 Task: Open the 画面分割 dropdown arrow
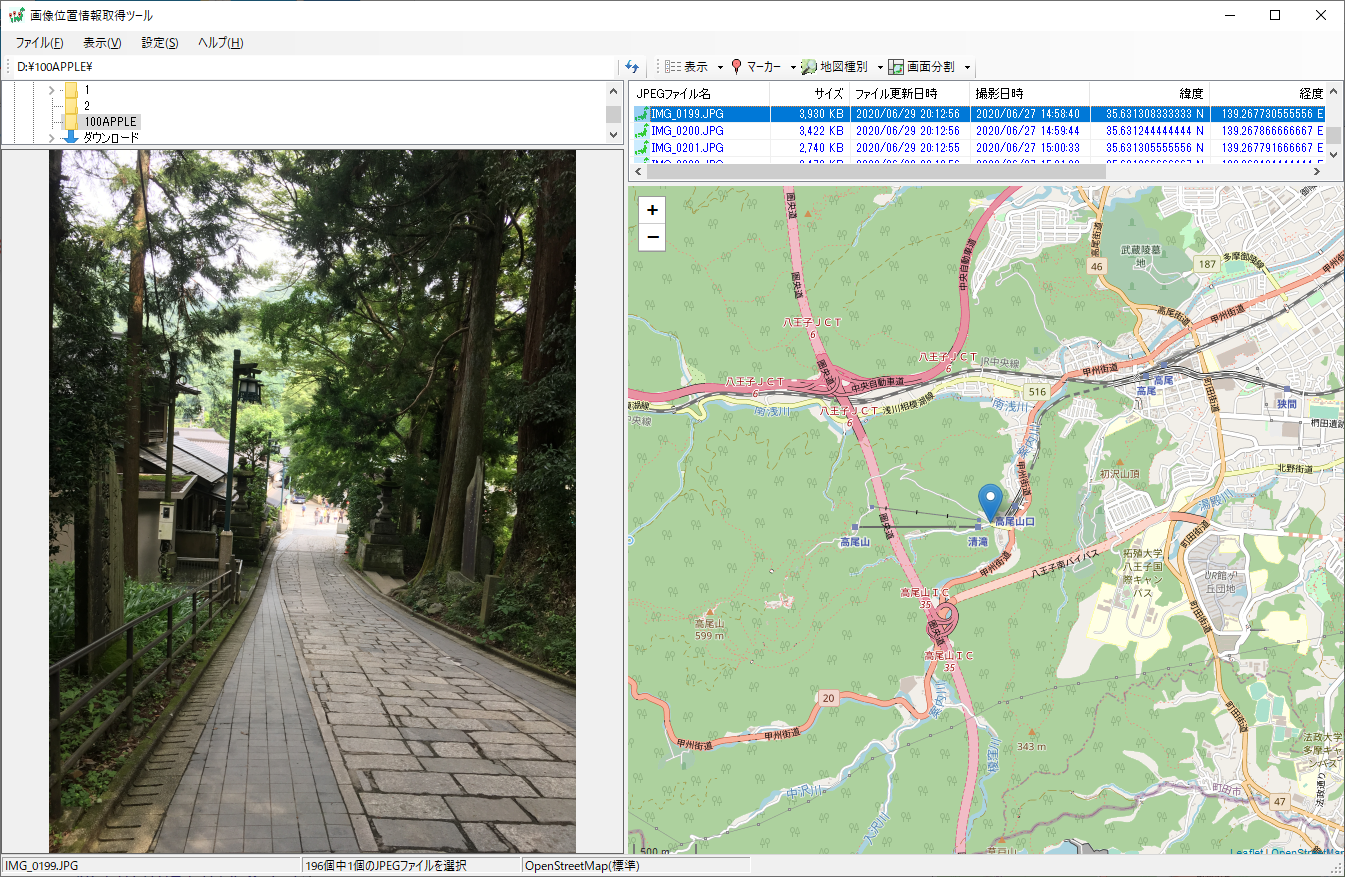click(x=967, y=68)
